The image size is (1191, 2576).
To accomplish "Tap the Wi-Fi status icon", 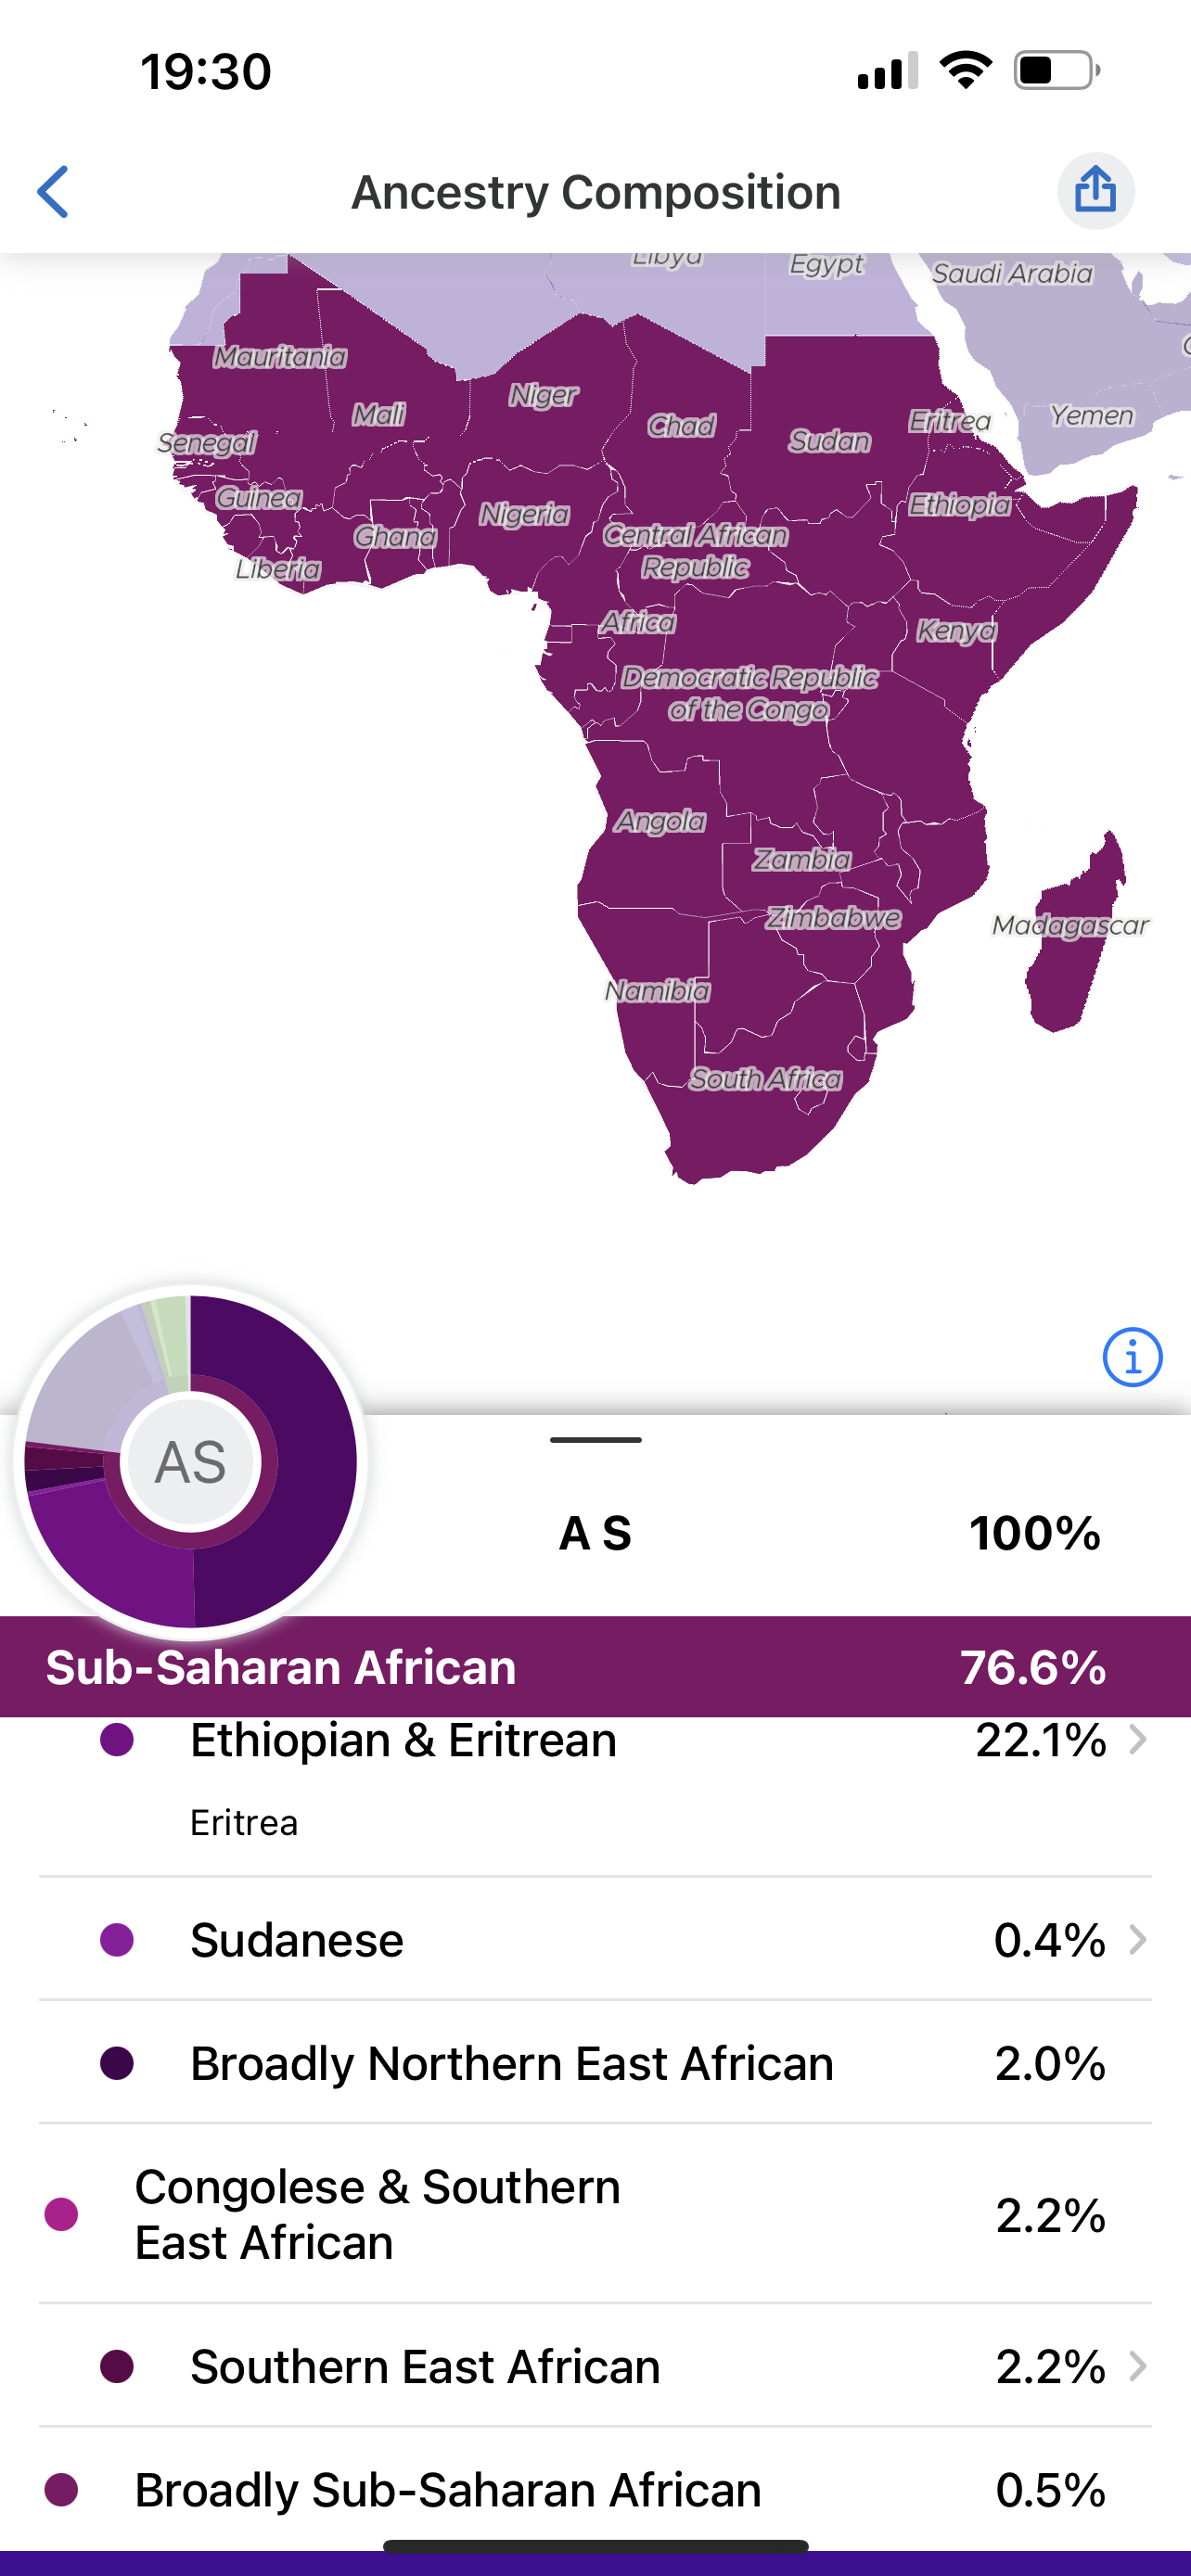I will tap(965, 71).
